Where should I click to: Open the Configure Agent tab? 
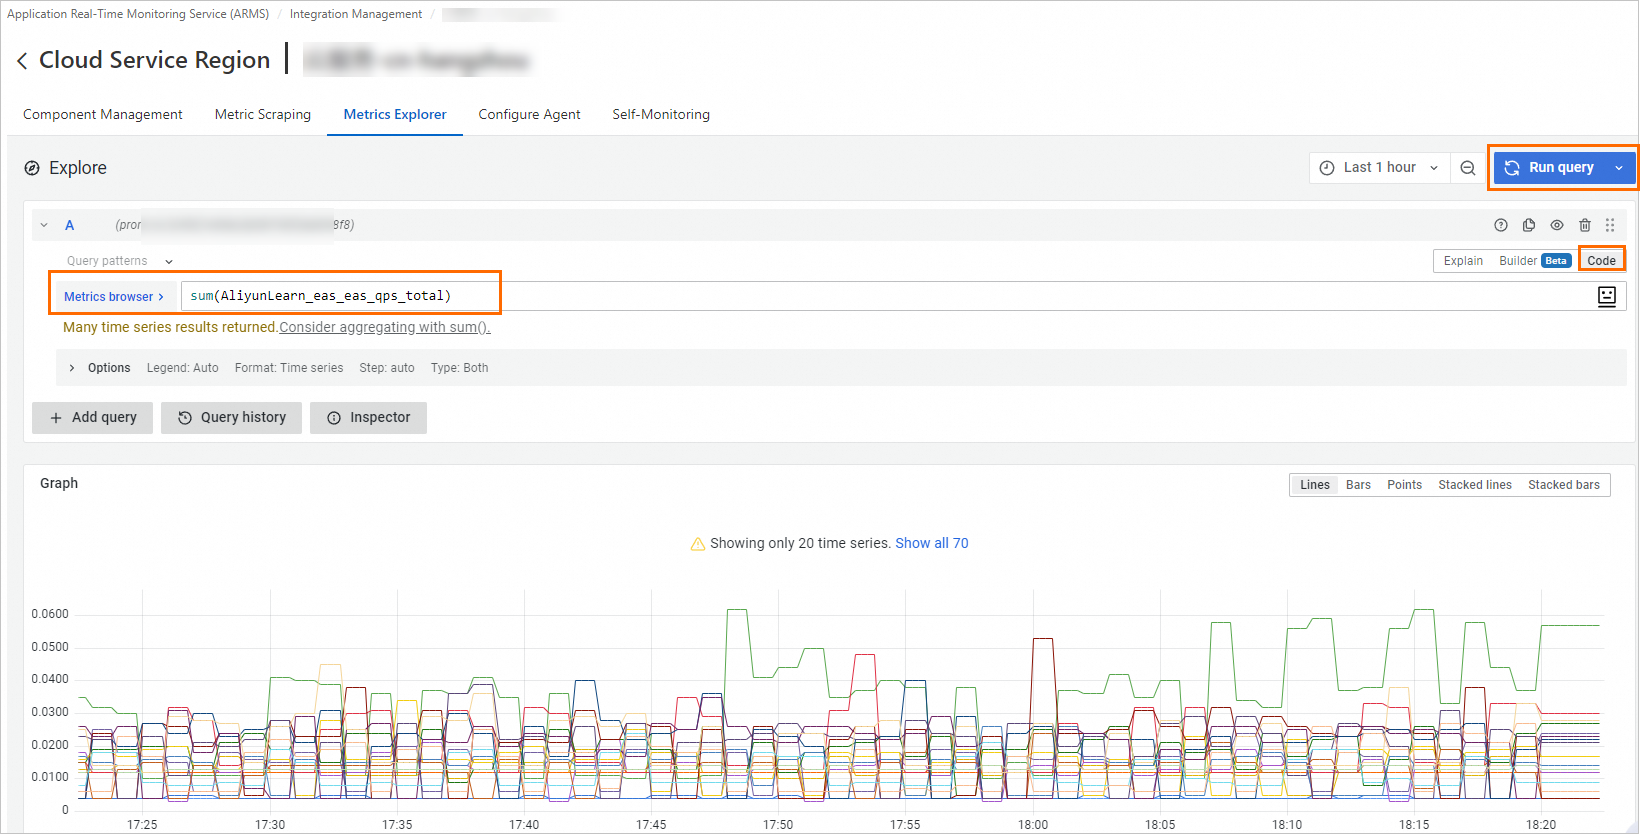529,115
